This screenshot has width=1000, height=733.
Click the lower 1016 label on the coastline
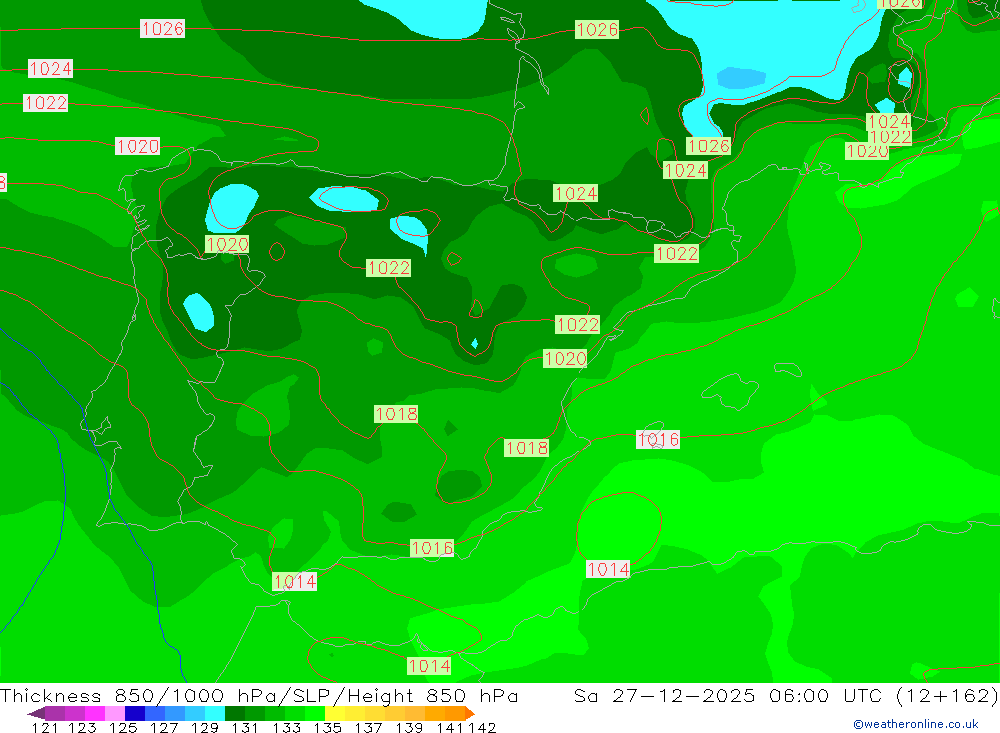click(x=432, y=548)
